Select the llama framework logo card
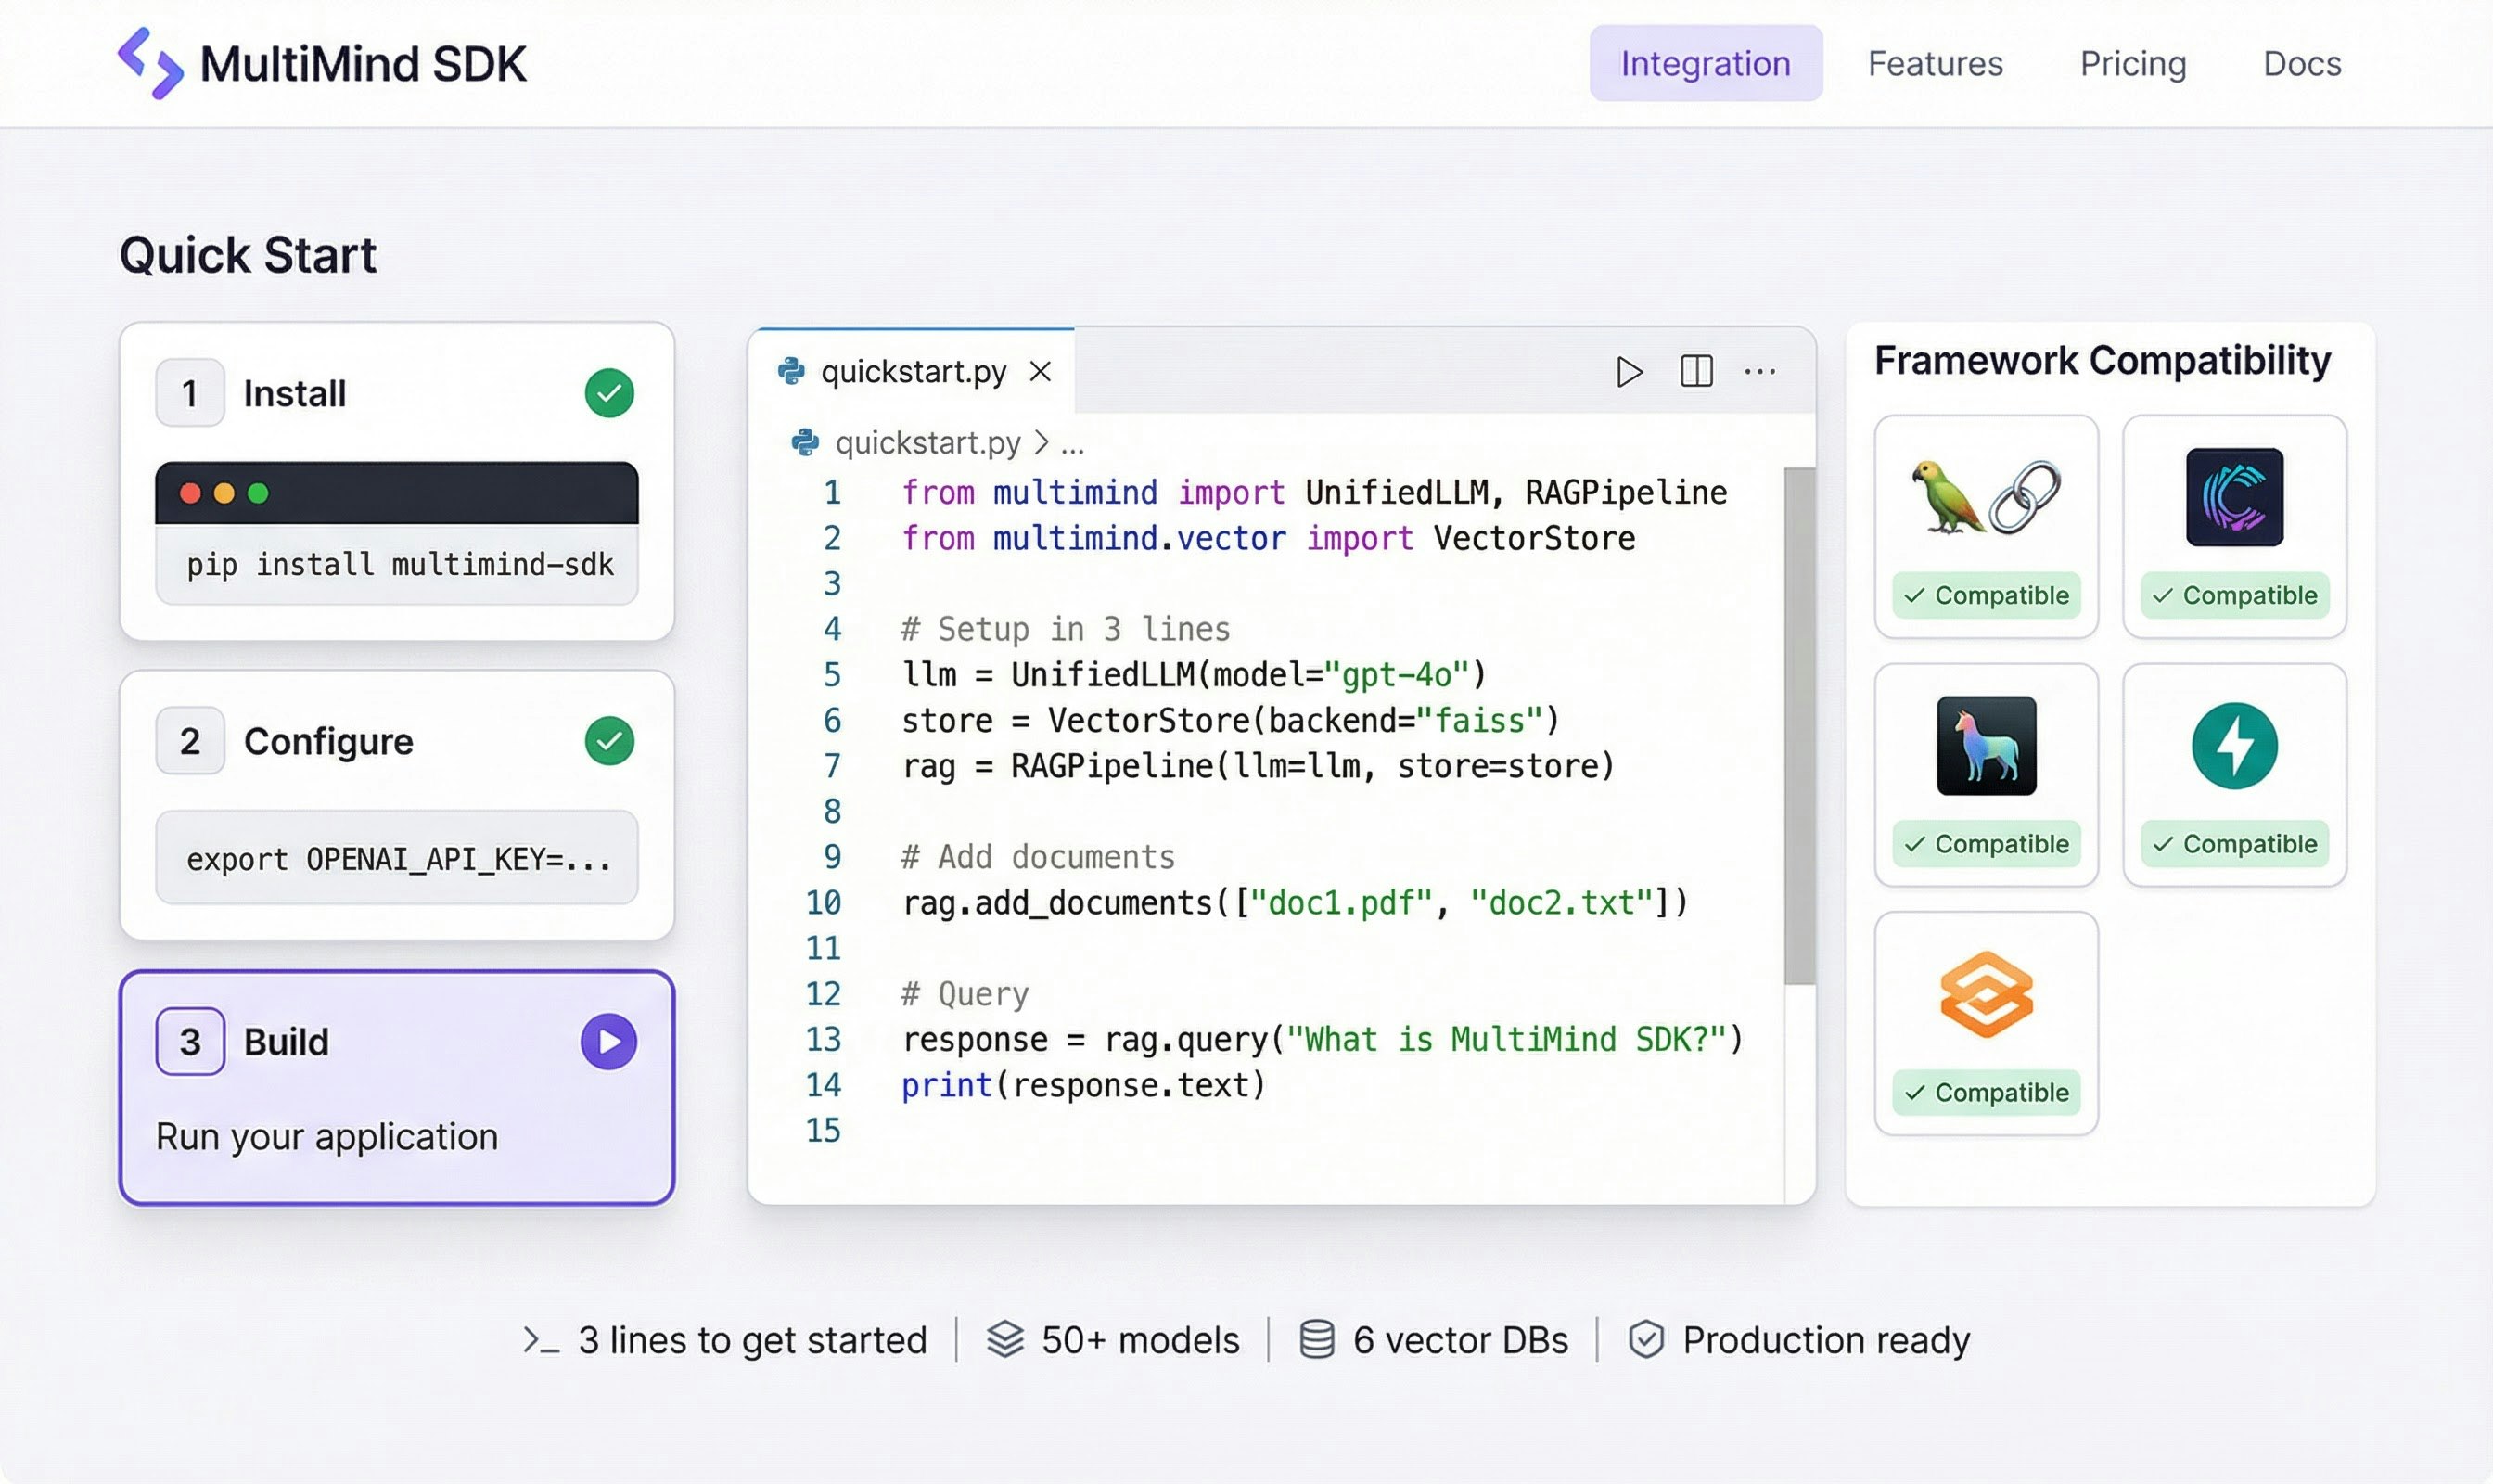Image resolution: width=2493 pixels, height=1484 pixels. point(1986,745)
